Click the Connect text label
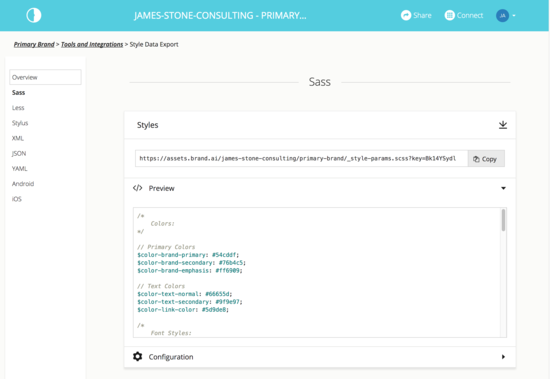Screen dimensions: 550x379 coord(470,15)
